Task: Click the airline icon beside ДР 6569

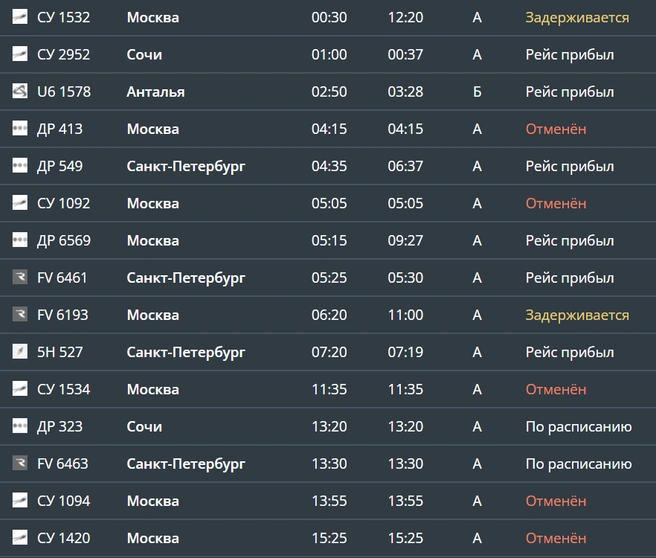Action: point(20,240)
